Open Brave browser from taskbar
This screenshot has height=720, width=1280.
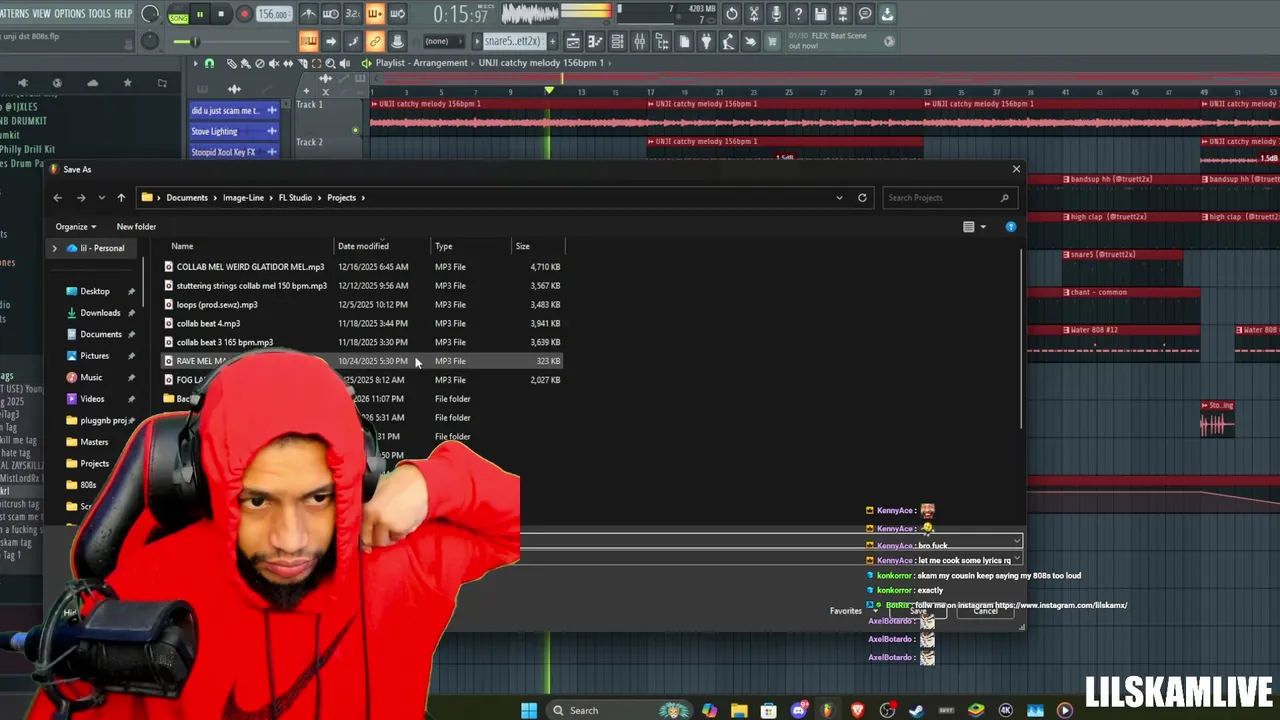(x=857, y=710)
